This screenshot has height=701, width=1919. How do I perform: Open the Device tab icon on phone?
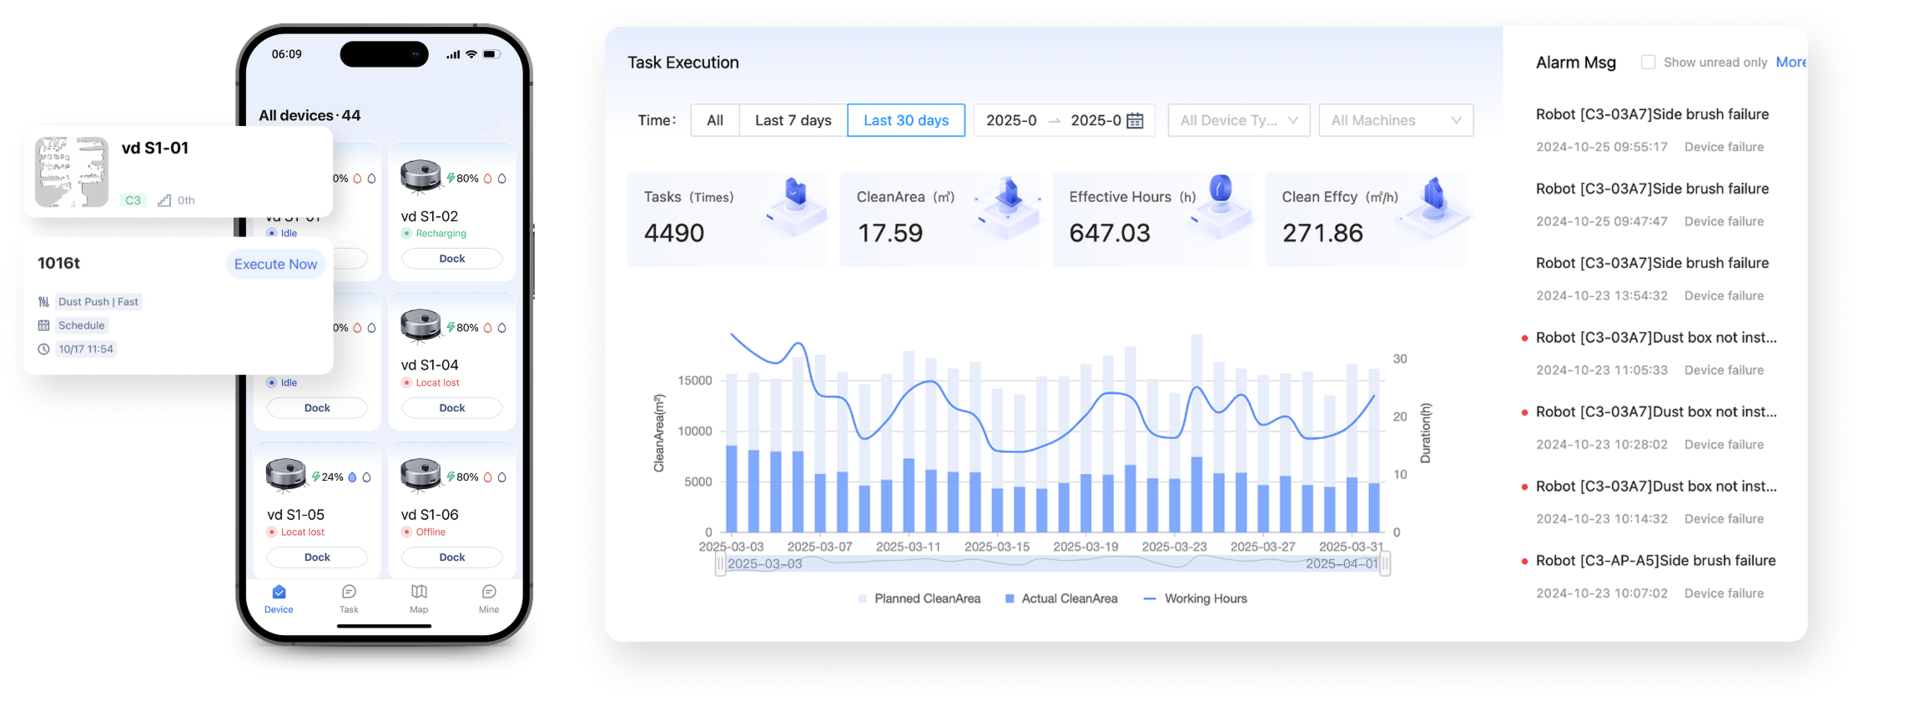pos(279,592)
